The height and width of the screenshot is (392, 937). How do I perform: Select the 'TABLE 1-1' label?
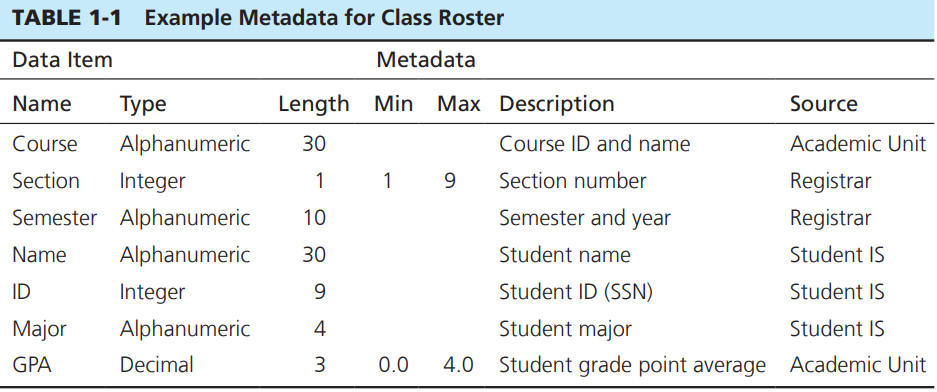[x=67, y=18]
